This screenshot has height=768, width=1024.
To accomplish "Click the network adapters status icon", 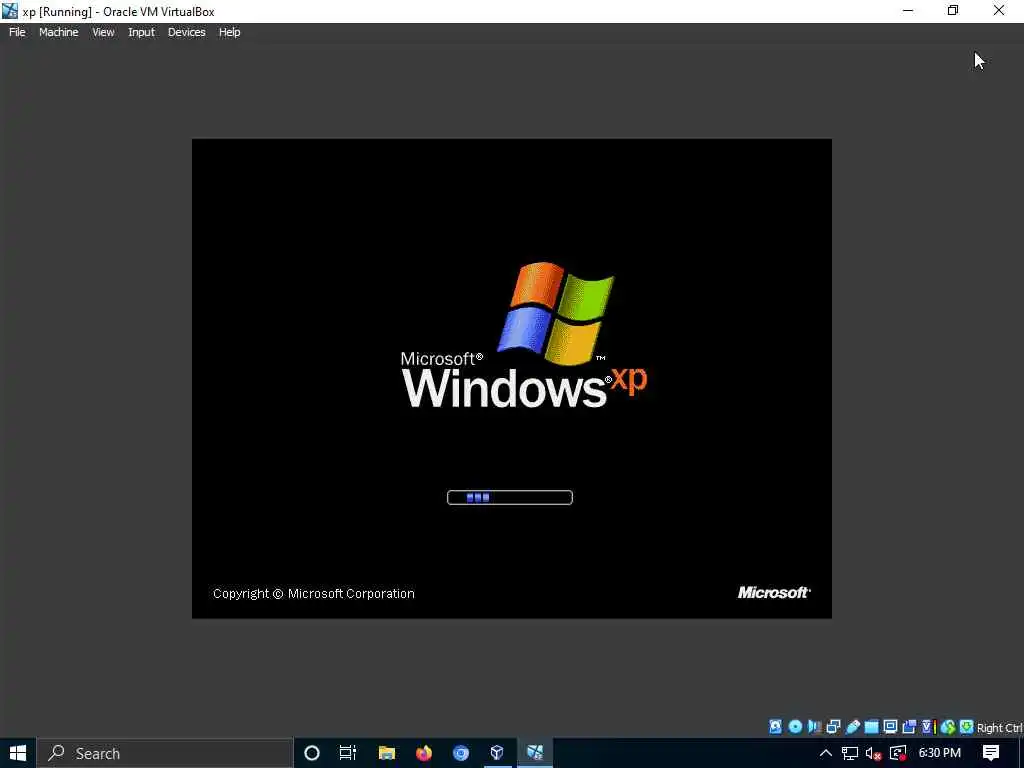I will coord(833,727).
